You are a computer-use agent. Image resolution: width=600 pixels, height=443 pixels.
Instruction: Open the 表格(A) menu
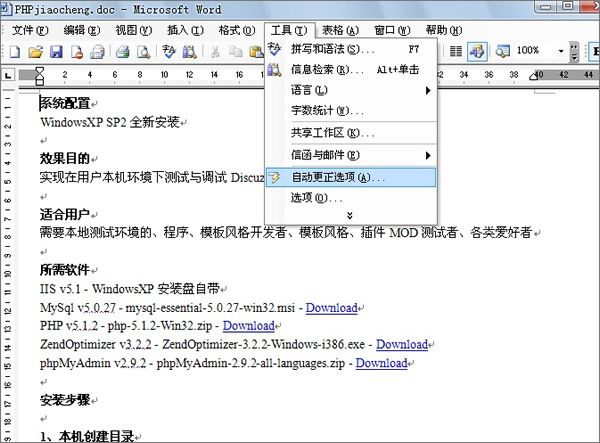tap(340, 30)
